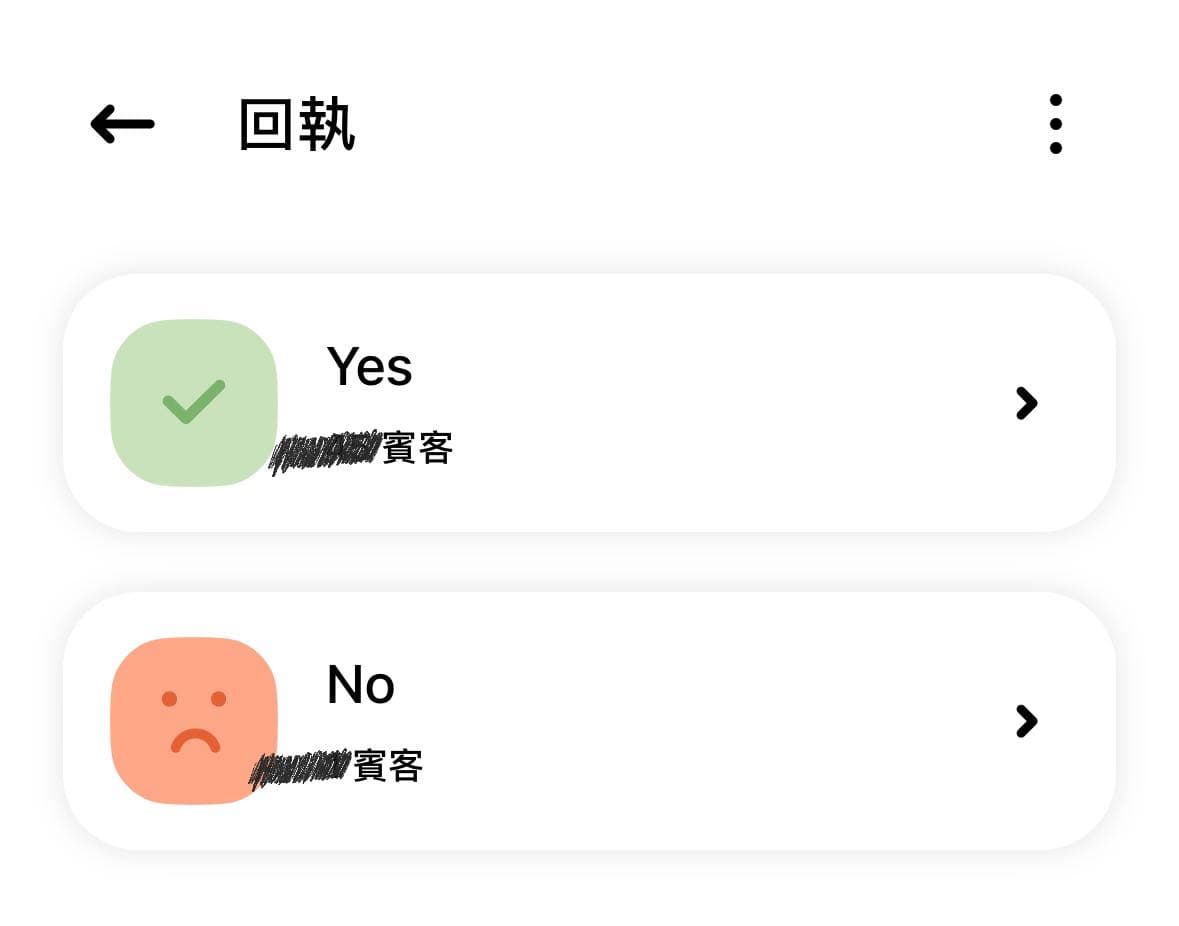Tap the green checkmark icon
1179x926 pixels.
coord(194,402)
